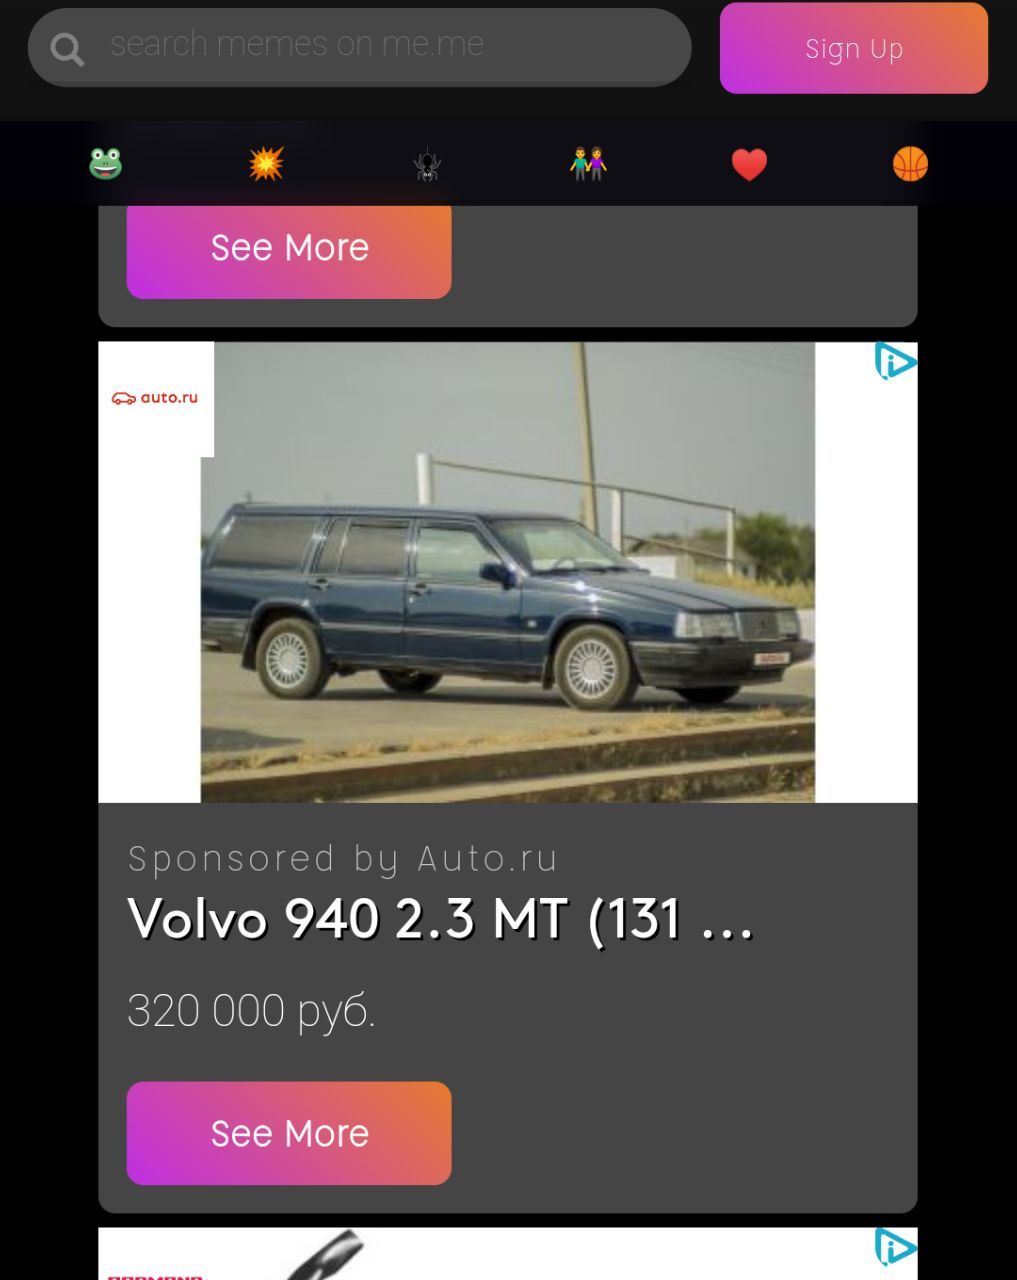Click AdChoices icon on the Volvo ad
This screenshot has height=1280, width=1017.
click(x=895, y=361)
